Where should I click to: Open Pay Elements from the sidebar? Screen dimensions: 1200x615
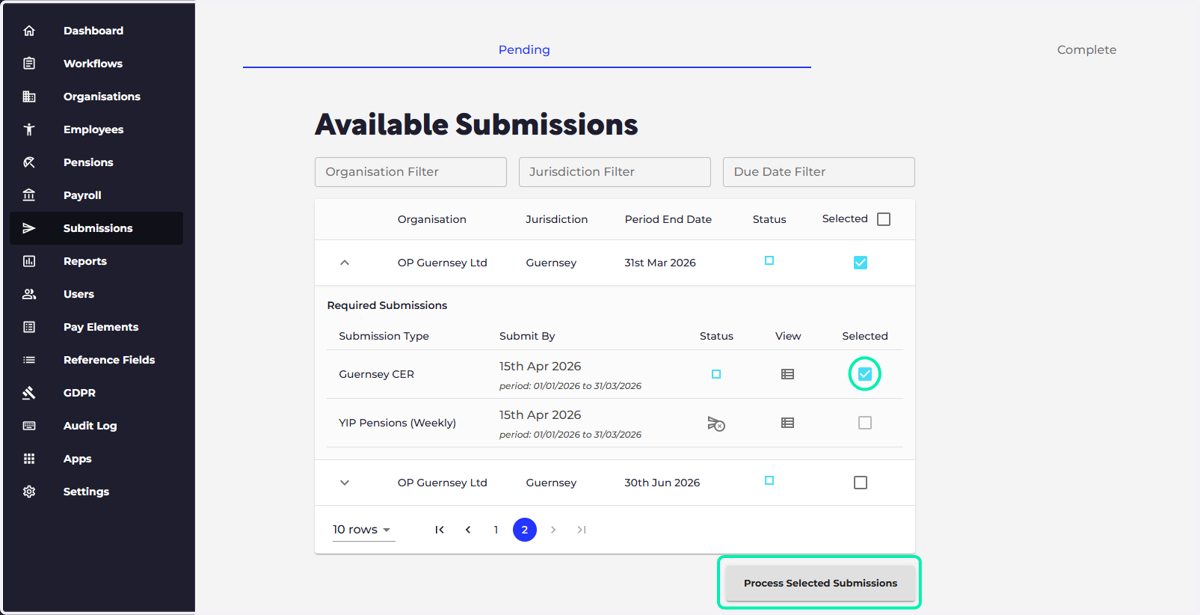(x=96, y=327)
